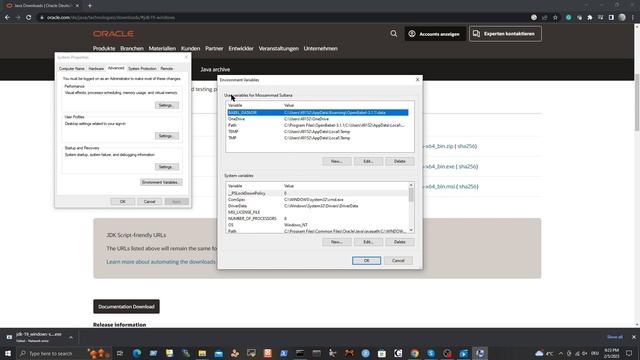
Task: Select the DriverData system variable row
Action: [x=318, y=206]
